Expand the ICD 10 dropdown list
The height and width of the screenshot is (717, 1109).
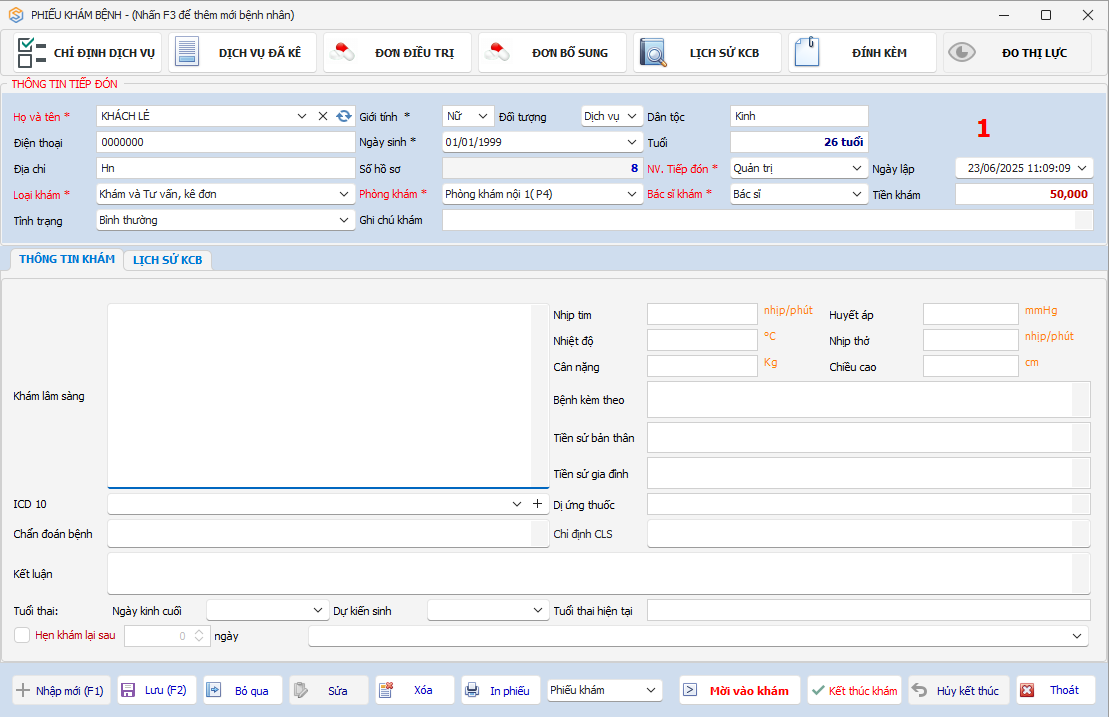coord(517,503)
